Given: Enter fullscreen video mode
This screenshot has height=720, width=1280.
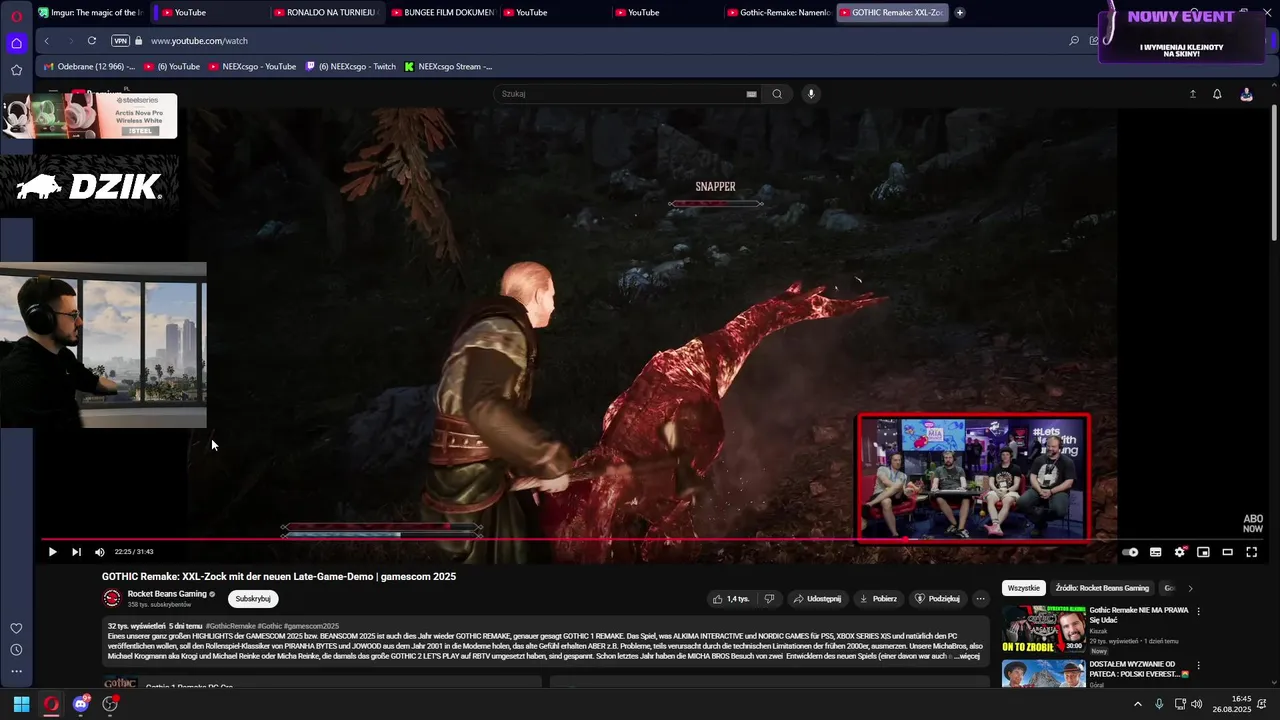Looking at the screenshot, I should (x=1251, y=552).
